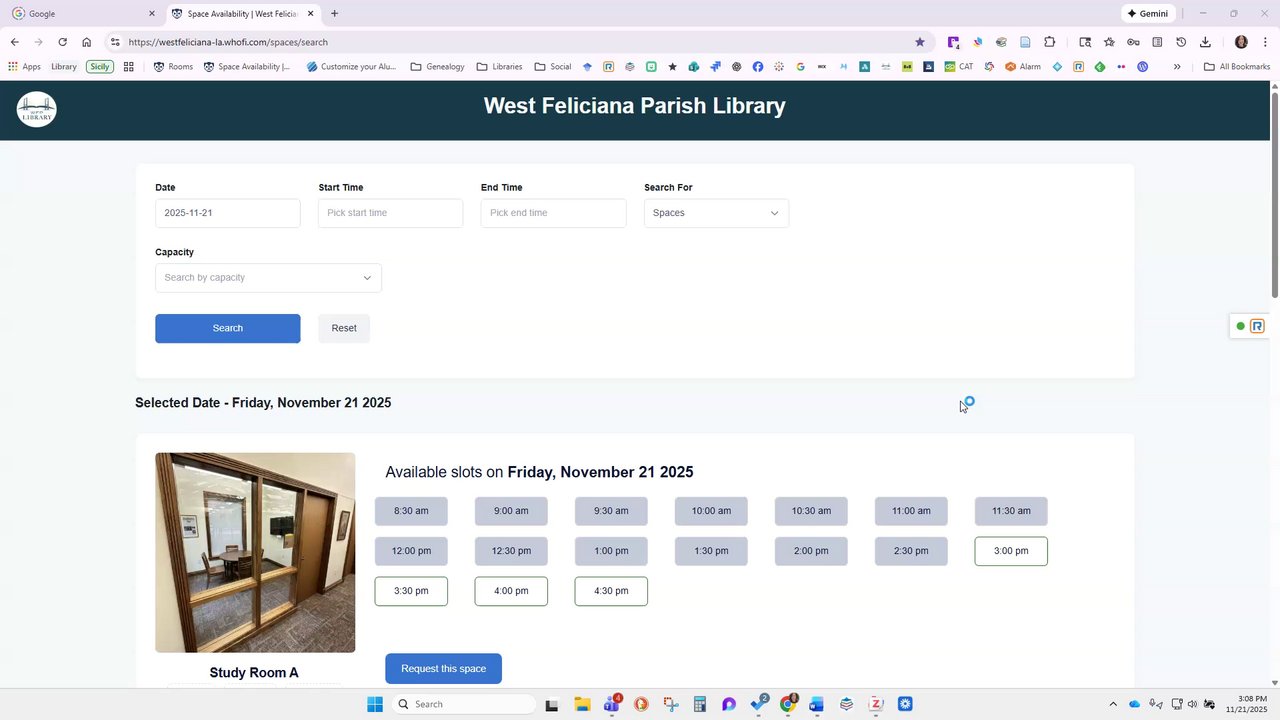Click Request this space button

click(443, 669)
